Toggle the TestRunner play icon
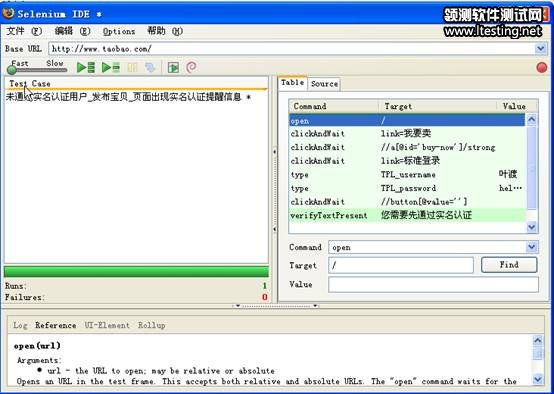 [173, 67]
